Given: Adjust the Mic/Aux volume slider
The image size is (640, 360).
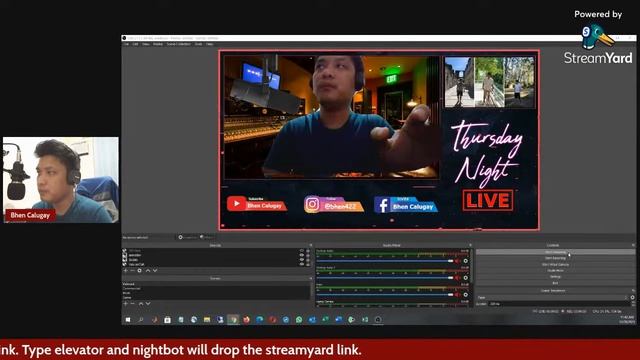Looking at the screenshot, I should 384,295.
